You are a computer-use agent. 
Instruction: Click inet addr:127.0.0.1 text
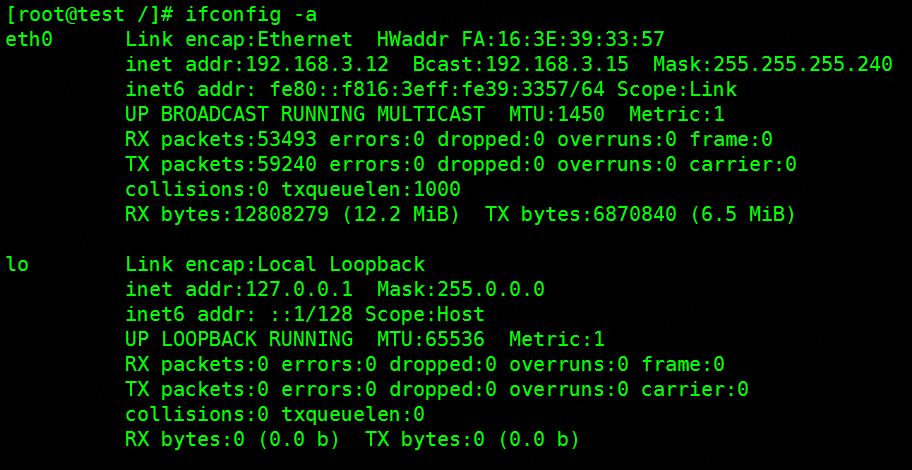coord(239,290)
